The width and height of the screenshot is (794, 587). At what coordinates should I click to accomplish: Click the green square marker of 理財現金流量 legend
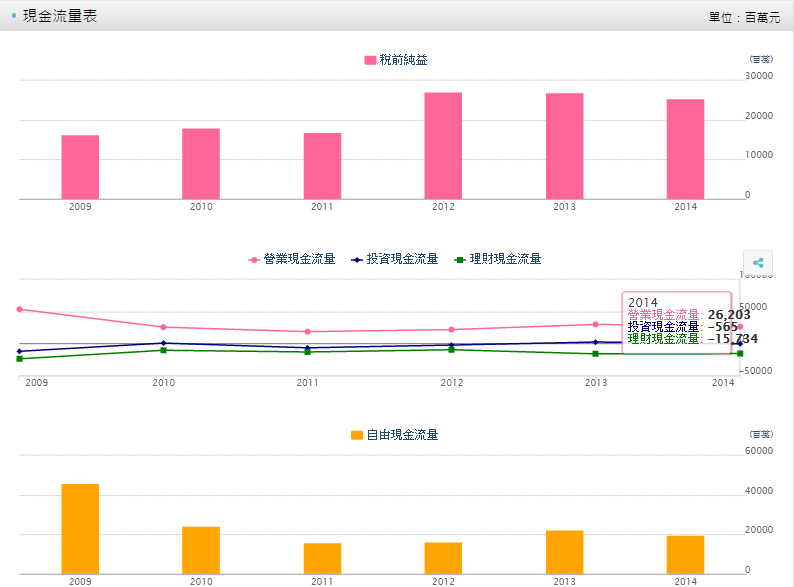point(460,259)
